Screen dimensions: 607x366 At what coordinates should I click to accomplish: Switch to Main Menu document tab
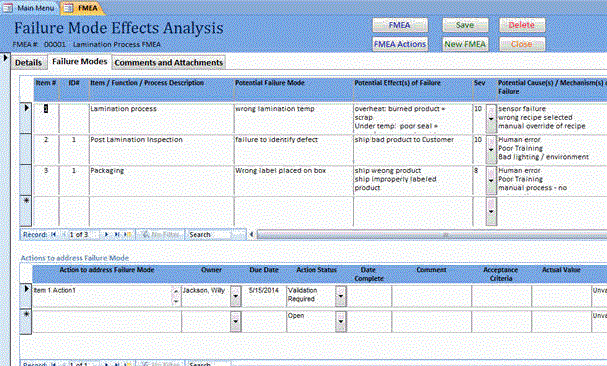click(x=30, y=8)
